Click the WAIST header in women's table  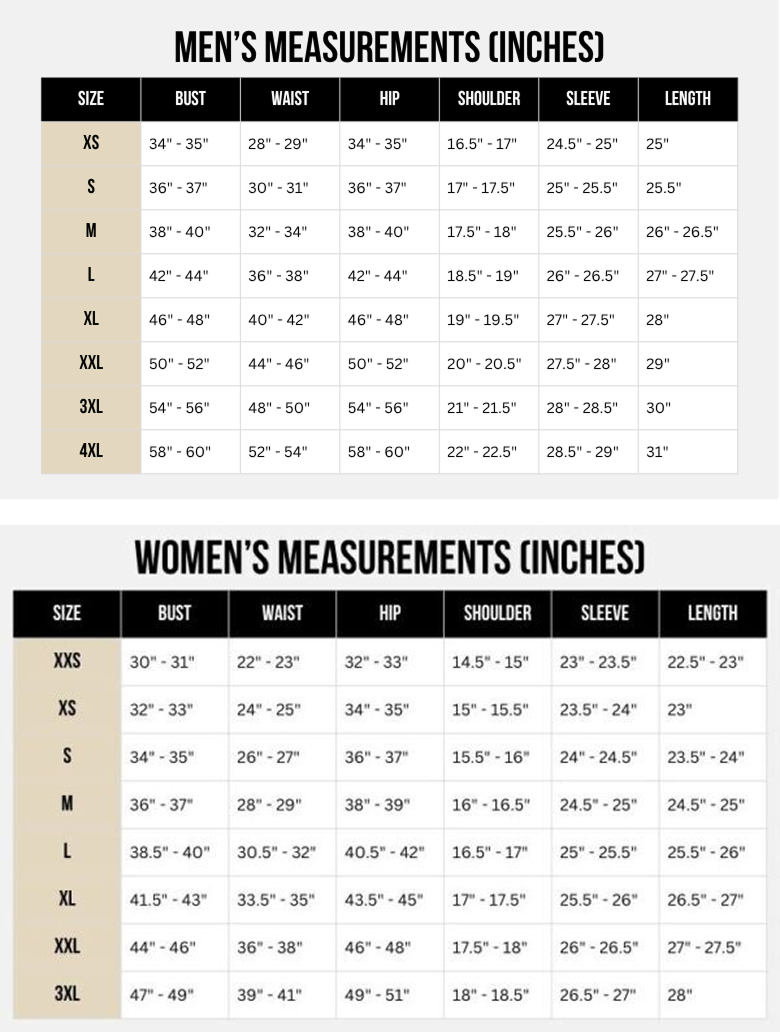(282, 612)
